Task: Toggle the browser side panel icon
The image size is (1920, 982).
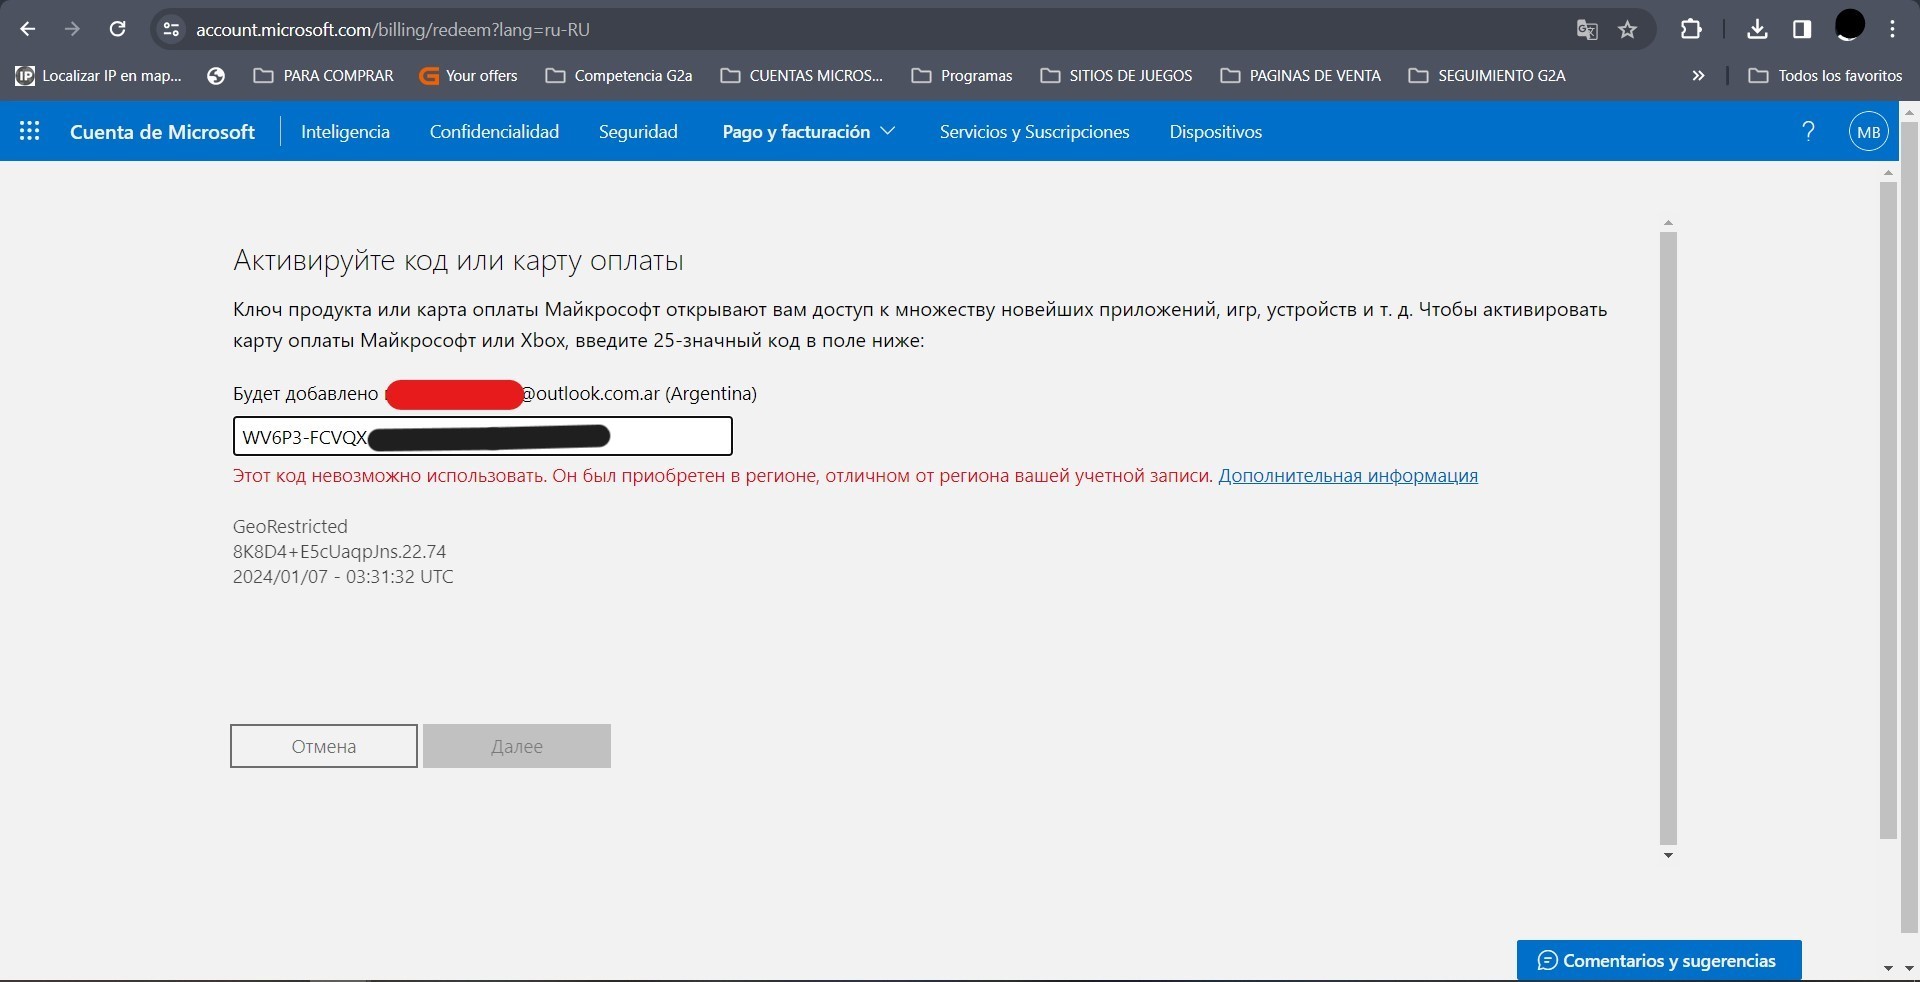Action: pos(1802,29)
